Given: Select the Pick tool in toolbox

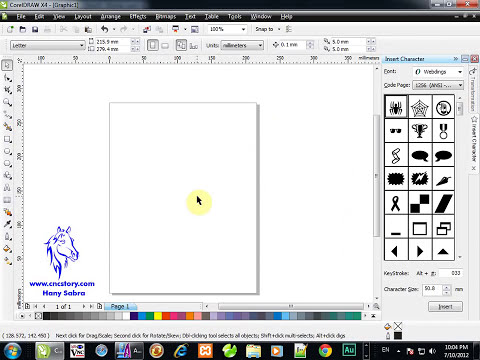Looking at the screenshot, I should click(x=7, y=65).
